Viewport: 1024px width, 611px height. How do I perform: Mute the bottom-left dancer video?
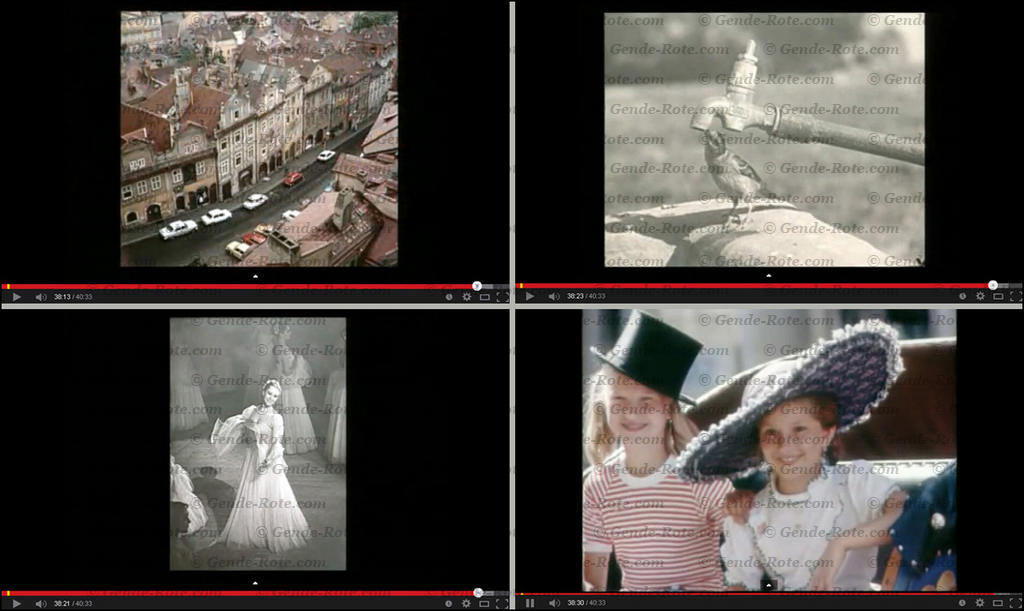point(41,603)
